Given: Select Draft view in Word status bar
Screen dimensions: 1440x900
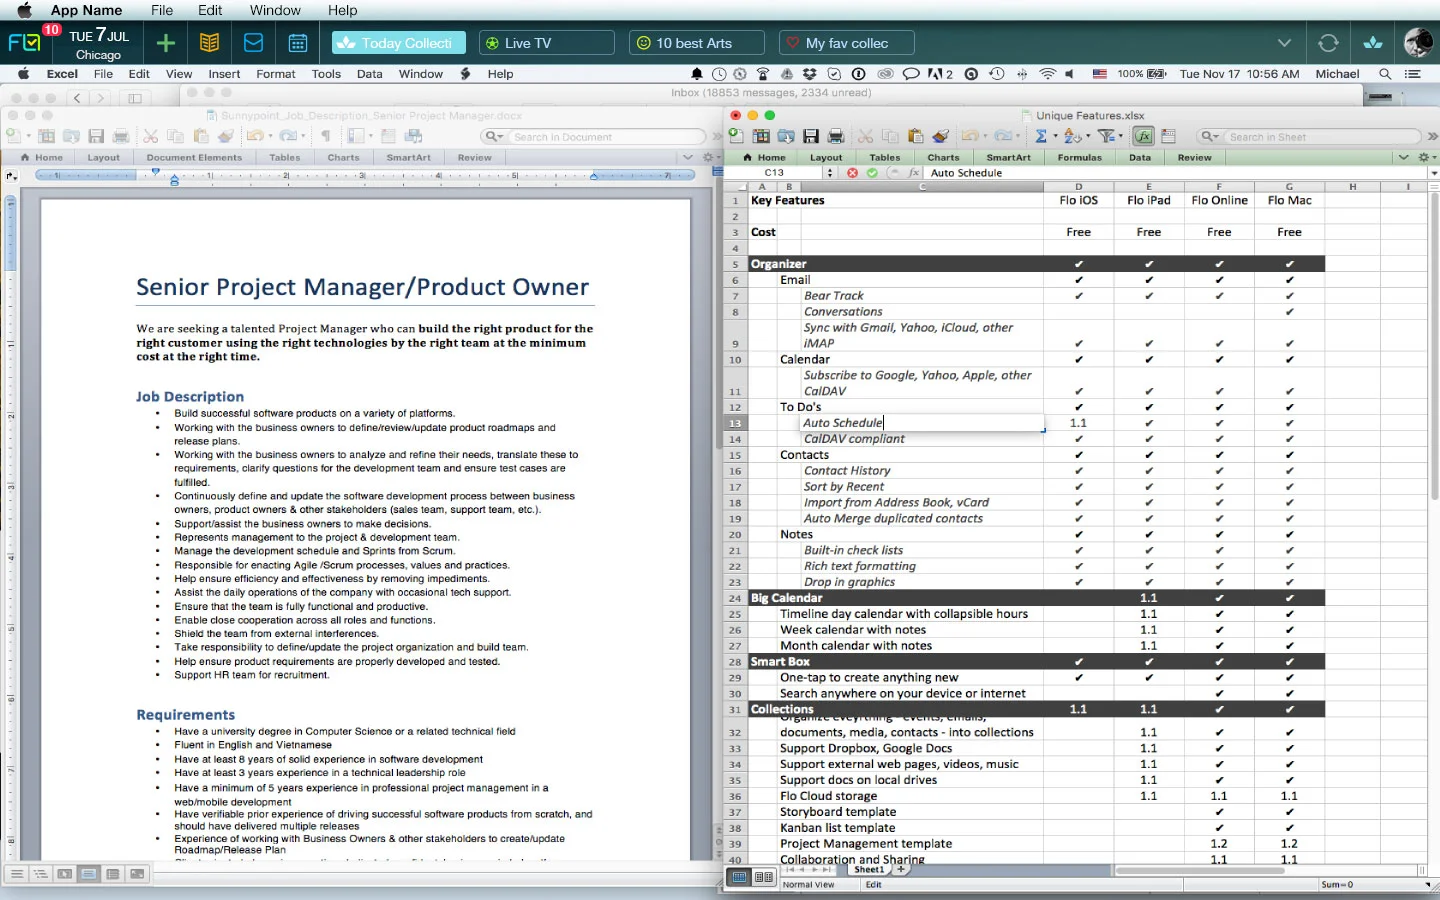Looking at the screenshot, I should (16, 874).
